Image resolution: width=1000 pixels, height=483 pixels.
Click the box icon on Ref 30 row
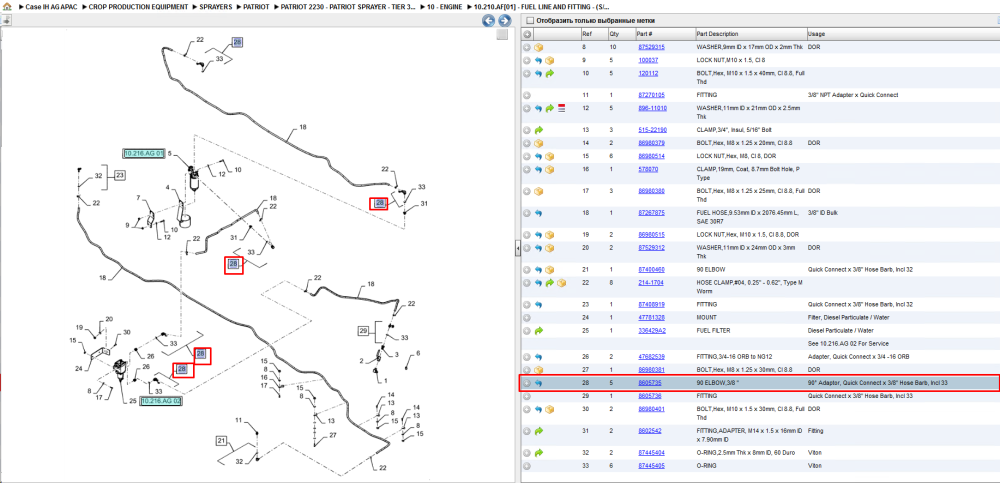(x=550, y=409)
